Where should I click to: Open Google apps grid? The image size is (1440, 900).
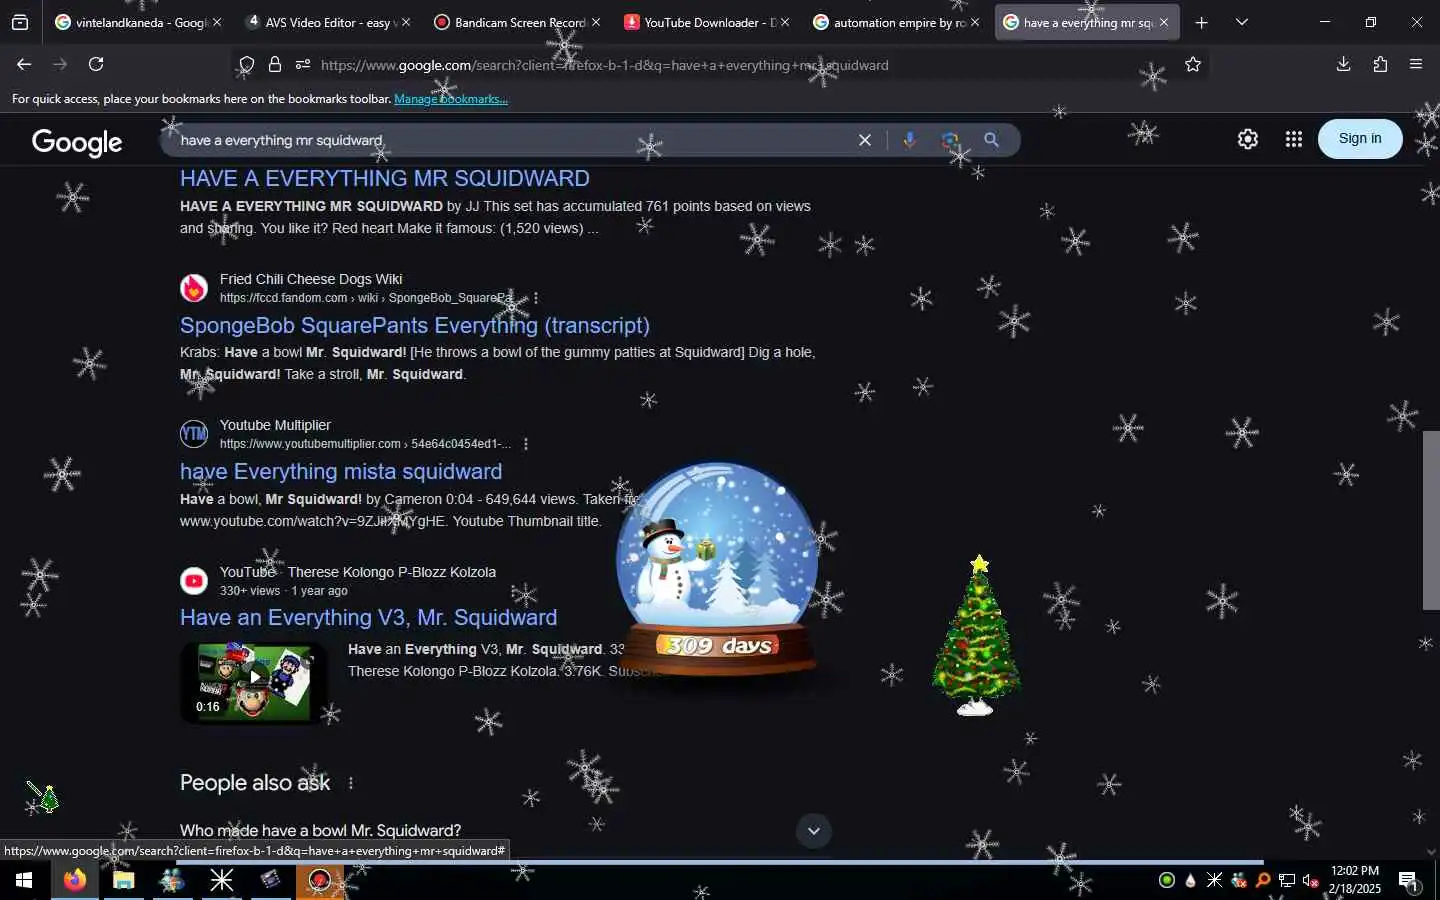(1294, 139)
